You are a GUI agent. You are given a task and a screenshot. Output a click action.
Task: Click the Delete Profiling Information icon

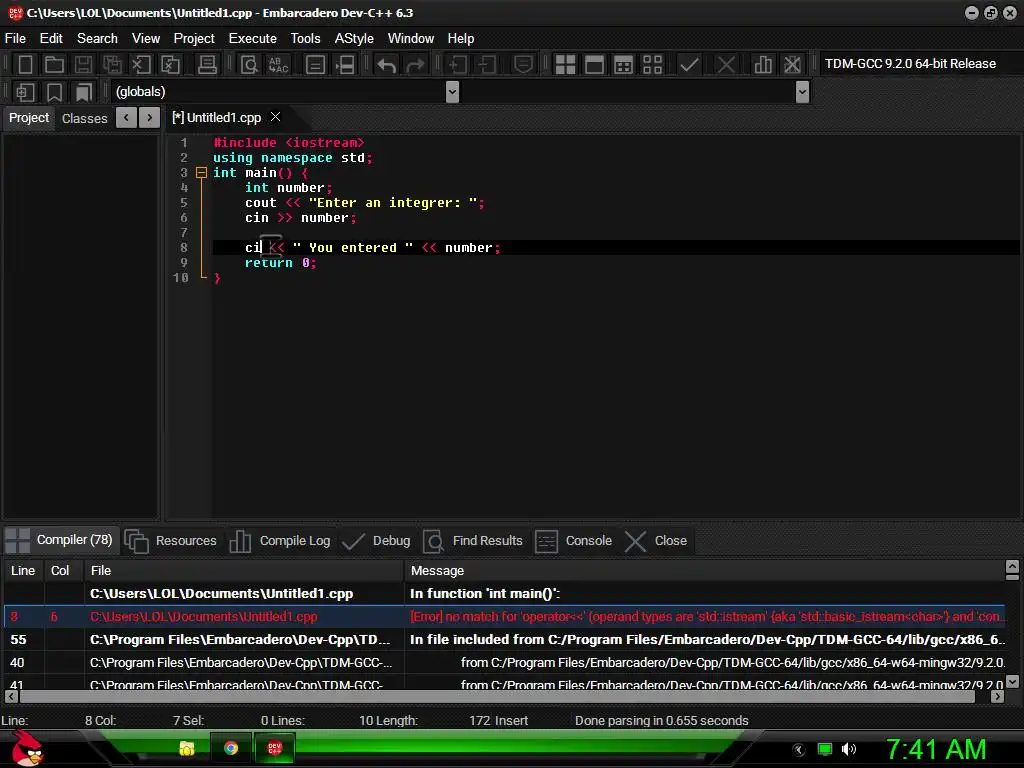click(792, 64)
